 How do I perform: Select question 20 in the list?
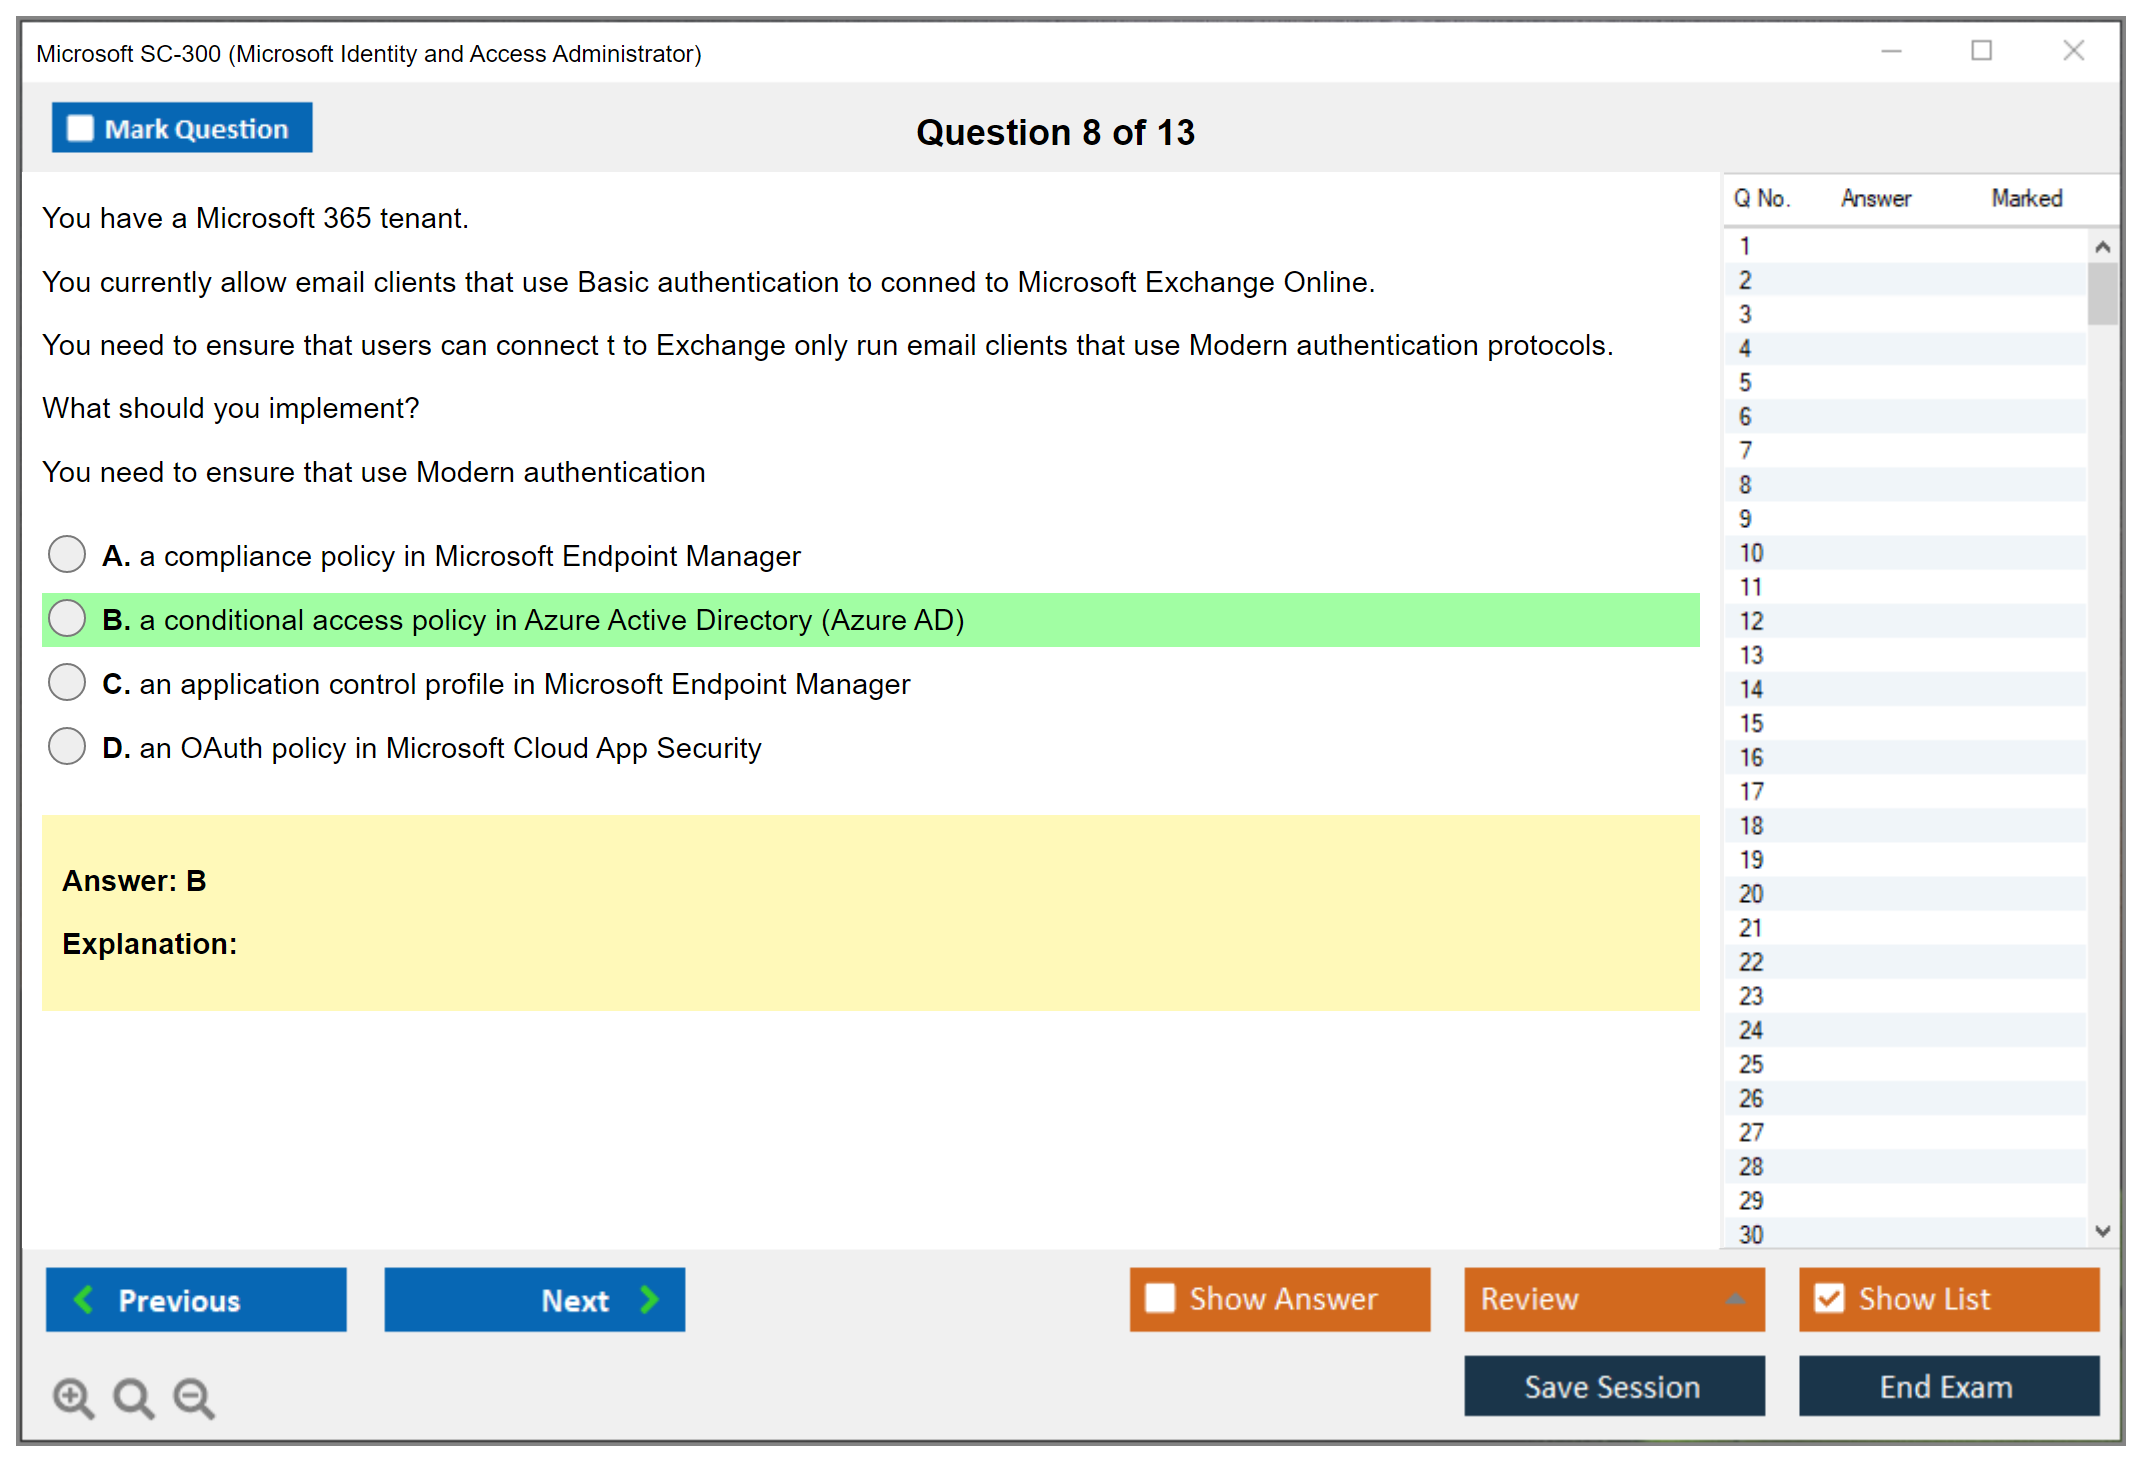1751,894
